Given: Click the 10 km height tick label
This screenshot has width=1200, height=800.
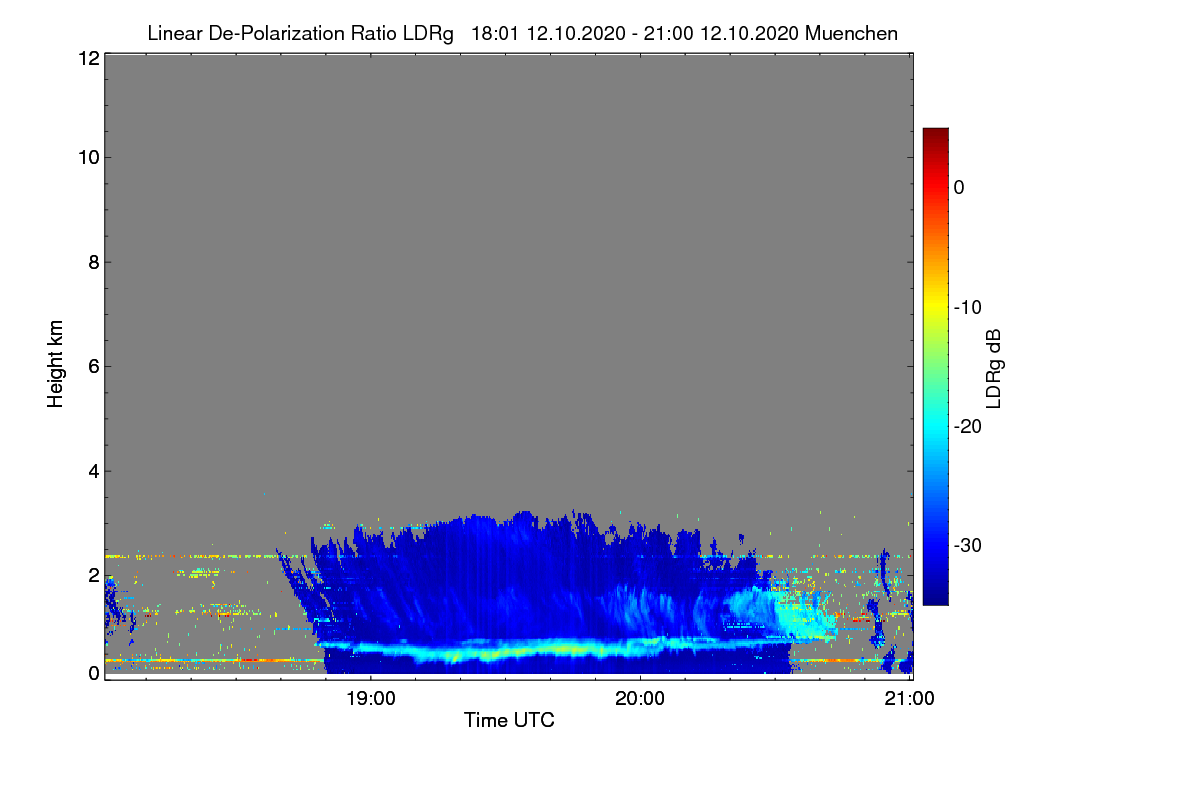Looking at the screenshot, I should pos(88,157).
